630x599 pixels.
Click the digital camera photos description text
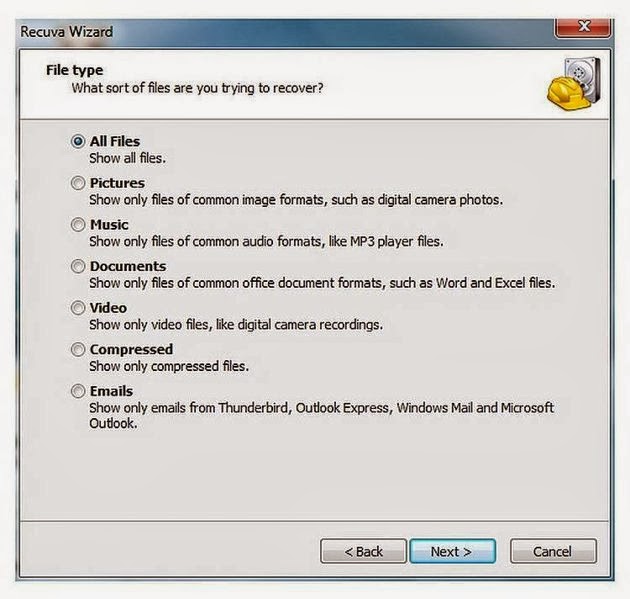pyautogui.click(x=296, y=200)
